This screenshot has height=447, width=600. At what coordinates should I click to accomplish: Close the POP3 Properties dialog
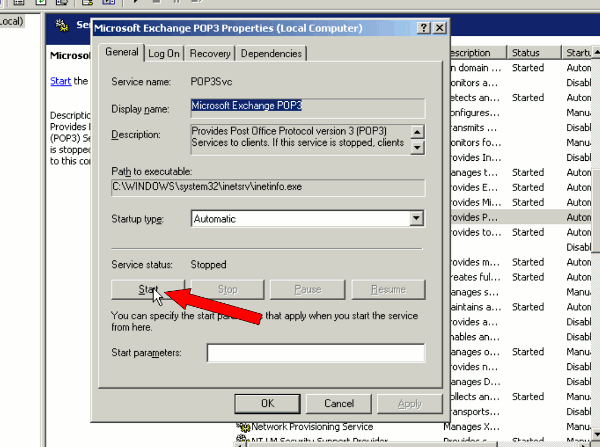point(440,28)
